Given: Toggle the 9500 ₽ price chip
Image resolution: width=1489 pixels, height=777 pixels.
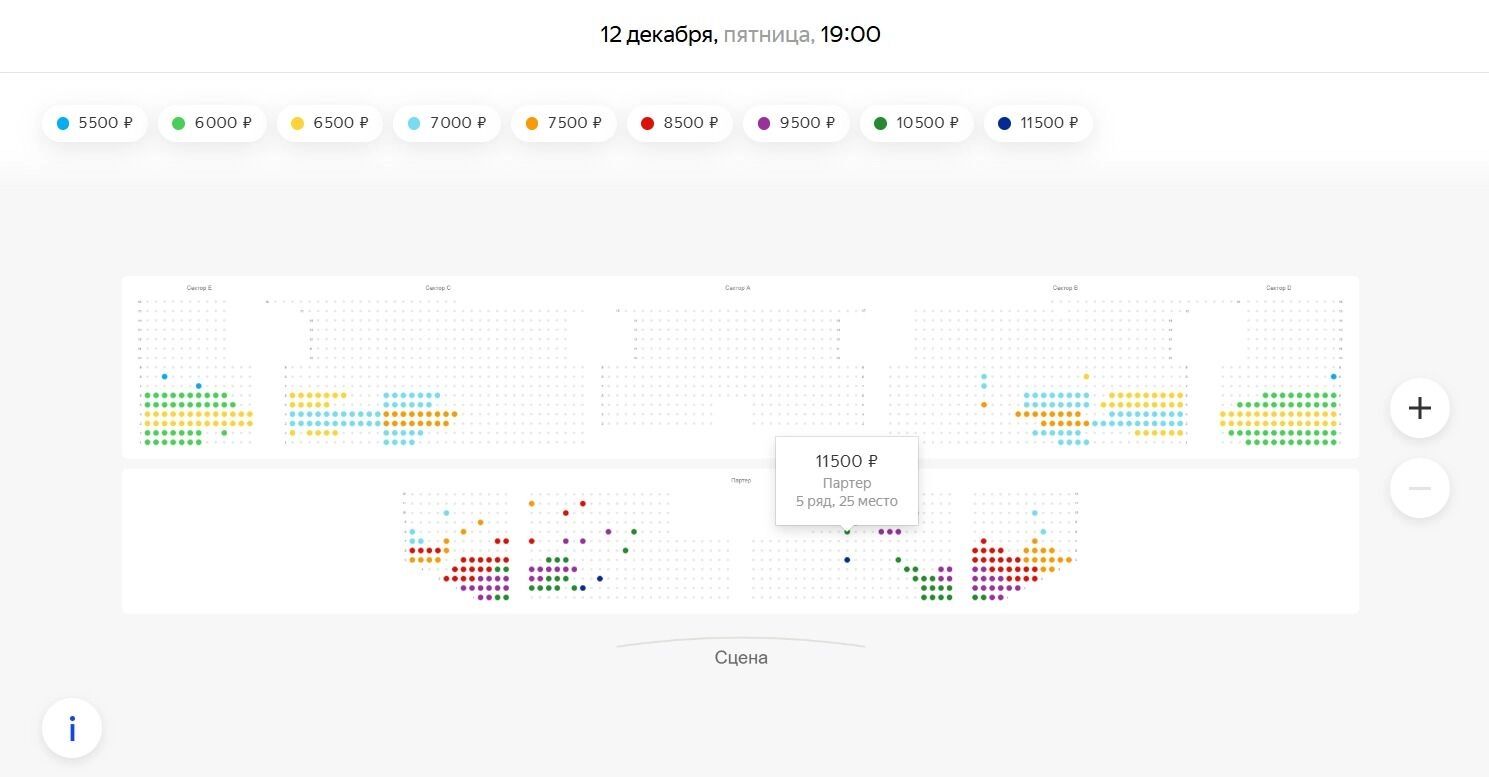Looking at the screenshot, I should (x=796, y=123).
